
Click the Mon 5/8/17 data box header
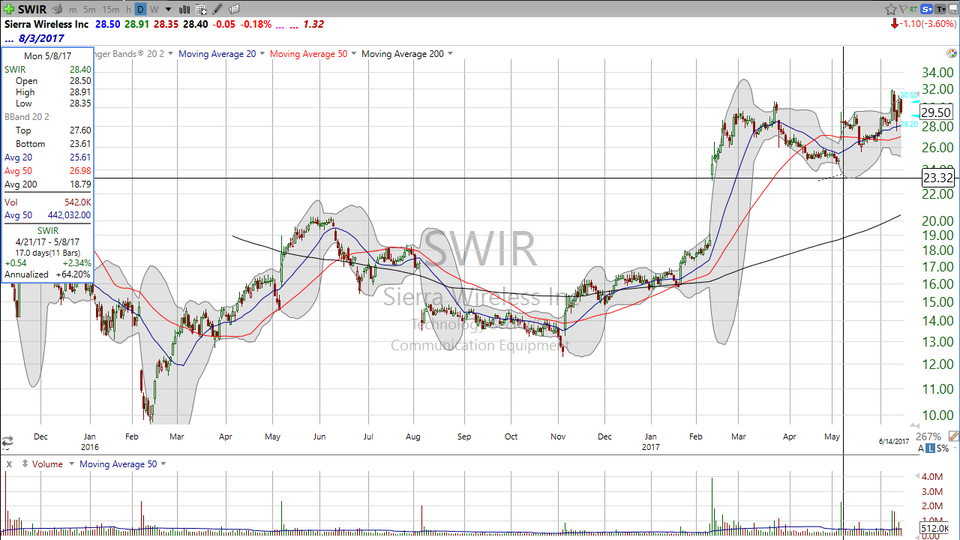tap(48, 56)
